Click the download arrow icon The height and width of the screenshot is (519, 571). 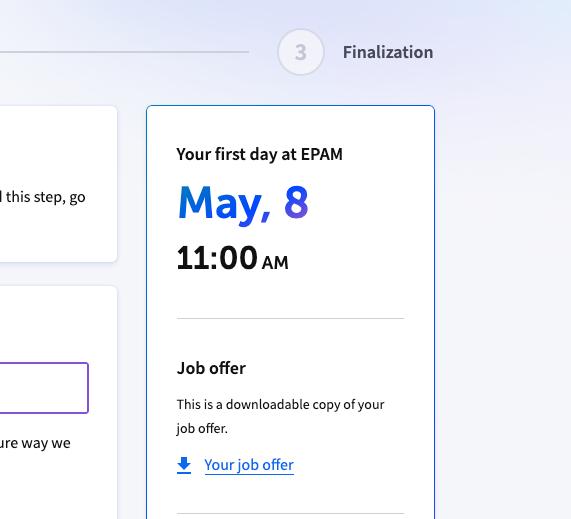pyautogui.click(x=184, y=465)
